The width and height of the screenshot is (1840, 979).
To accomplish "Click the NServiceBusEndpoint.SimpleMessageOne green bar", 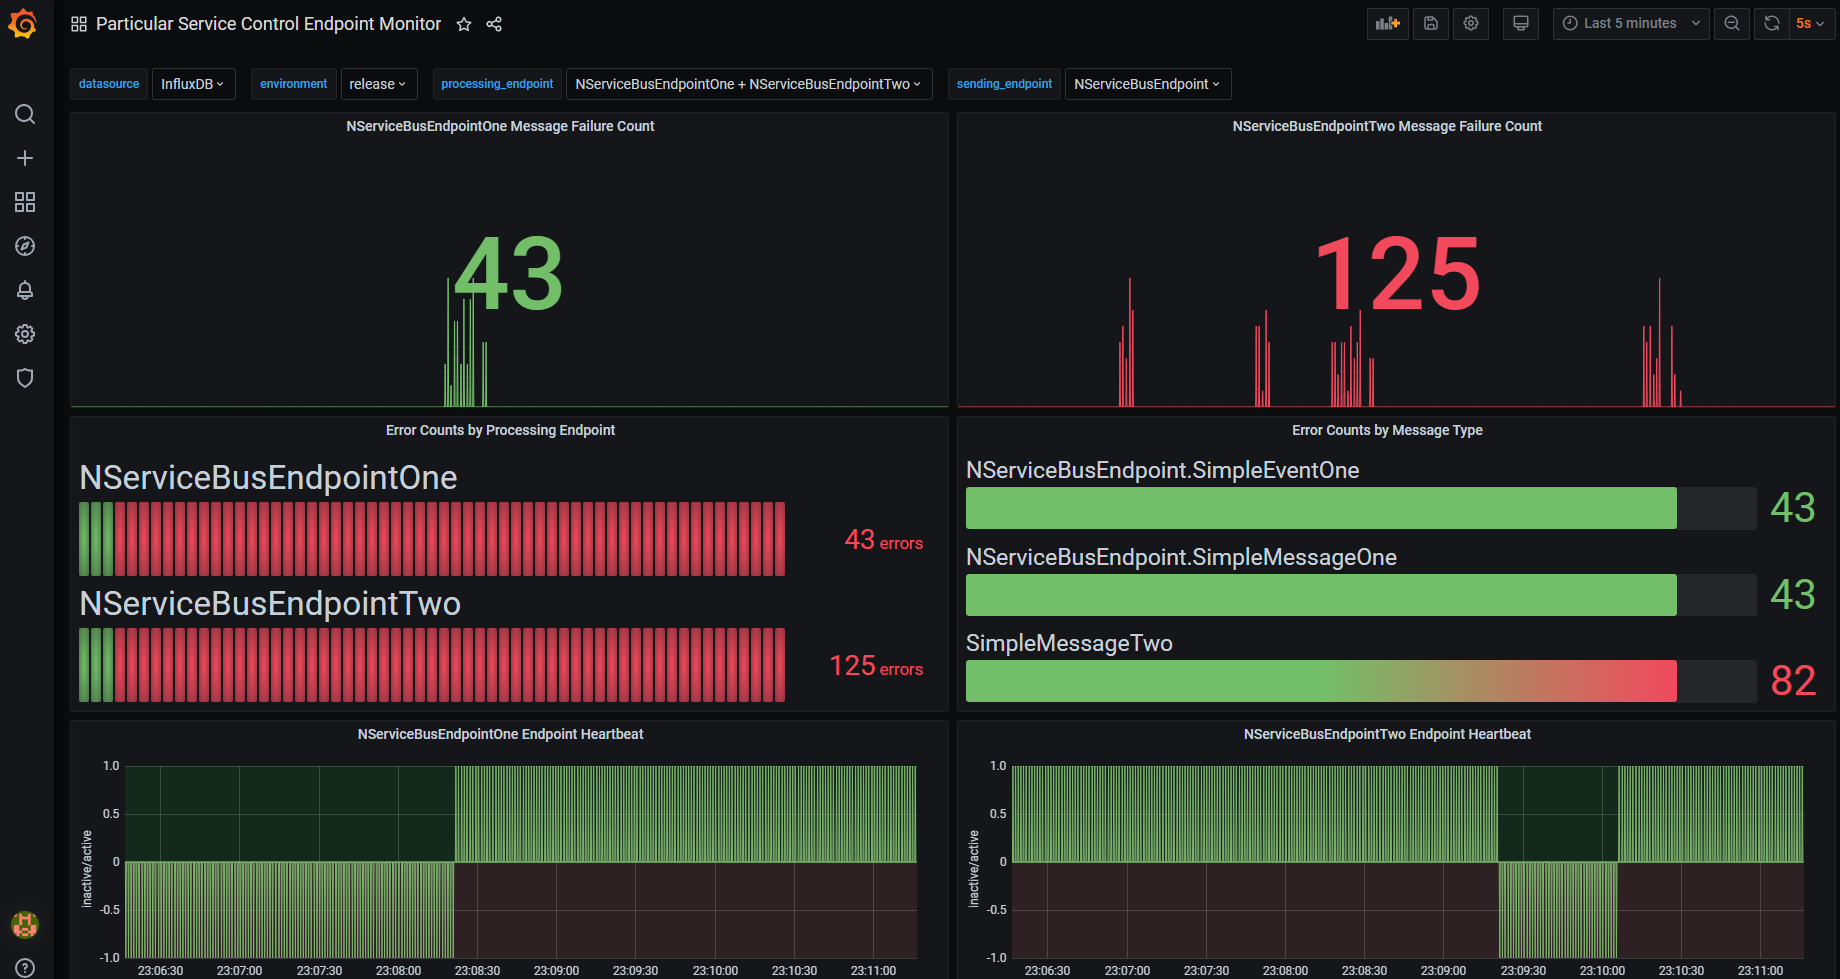I will click(x=1321, y=595).
